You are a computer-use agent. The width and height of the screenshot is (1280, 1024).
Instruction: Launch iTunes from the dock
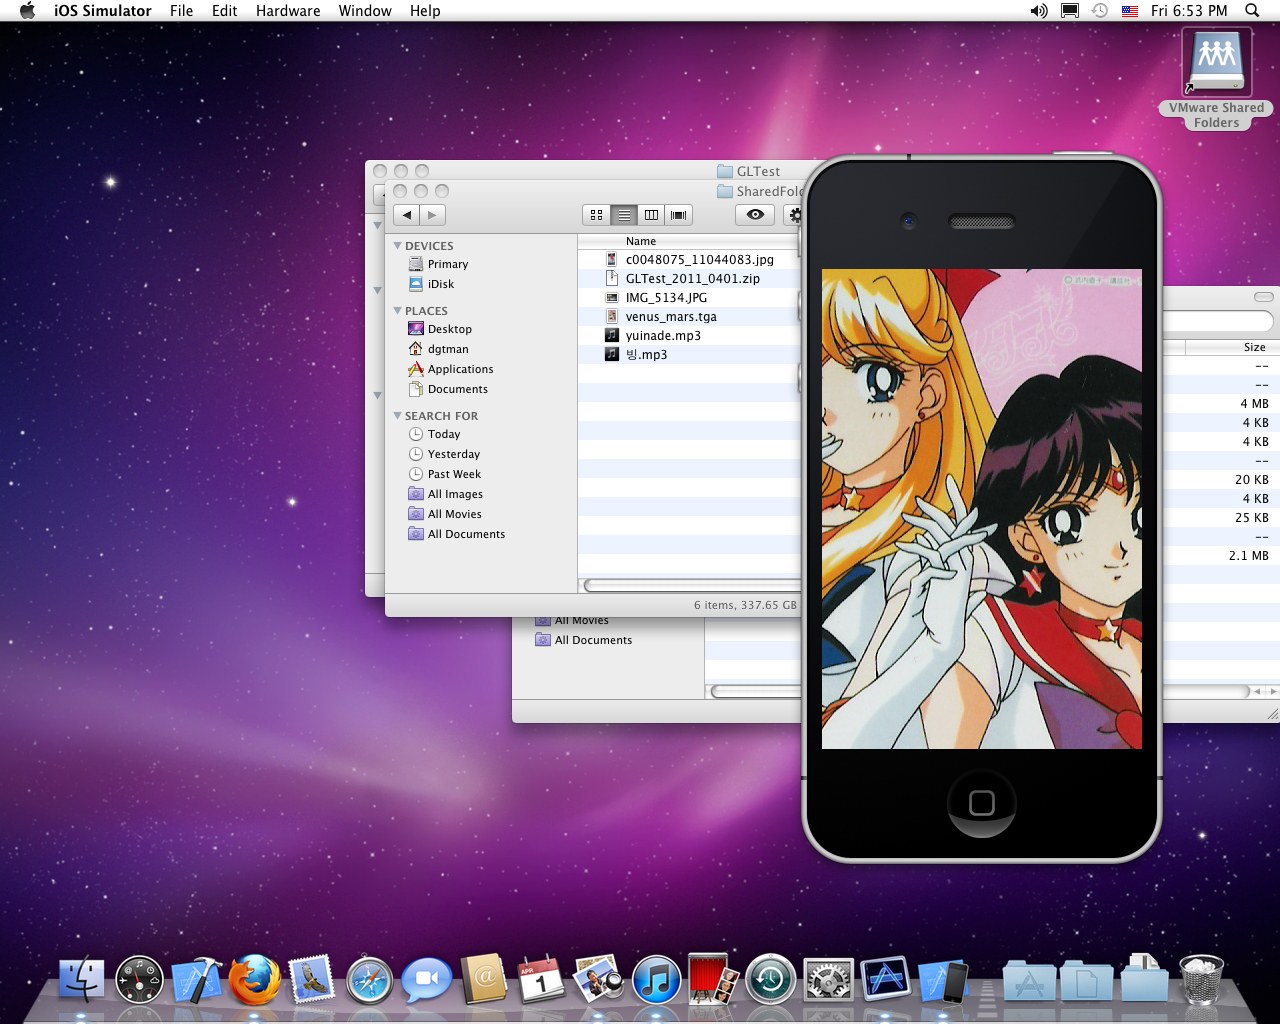pyautogui.click(x=657, y=981)
